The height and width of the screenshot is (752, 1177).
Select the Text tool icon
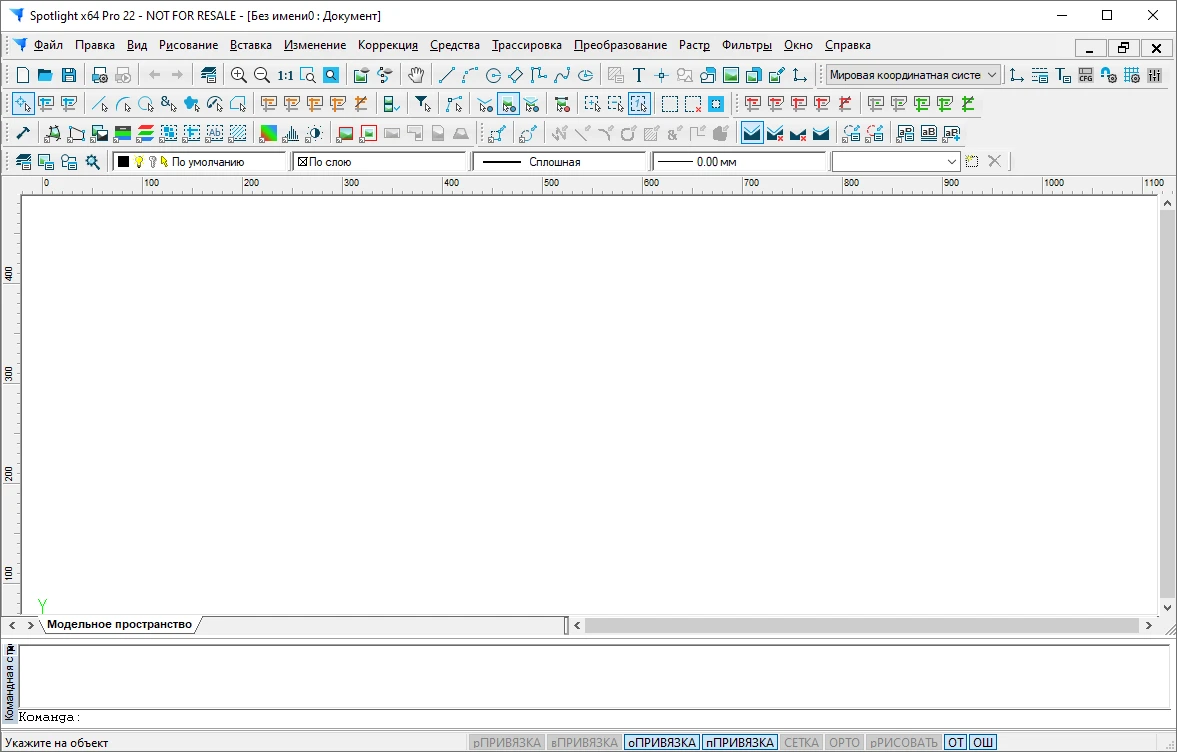coord(639,75)
